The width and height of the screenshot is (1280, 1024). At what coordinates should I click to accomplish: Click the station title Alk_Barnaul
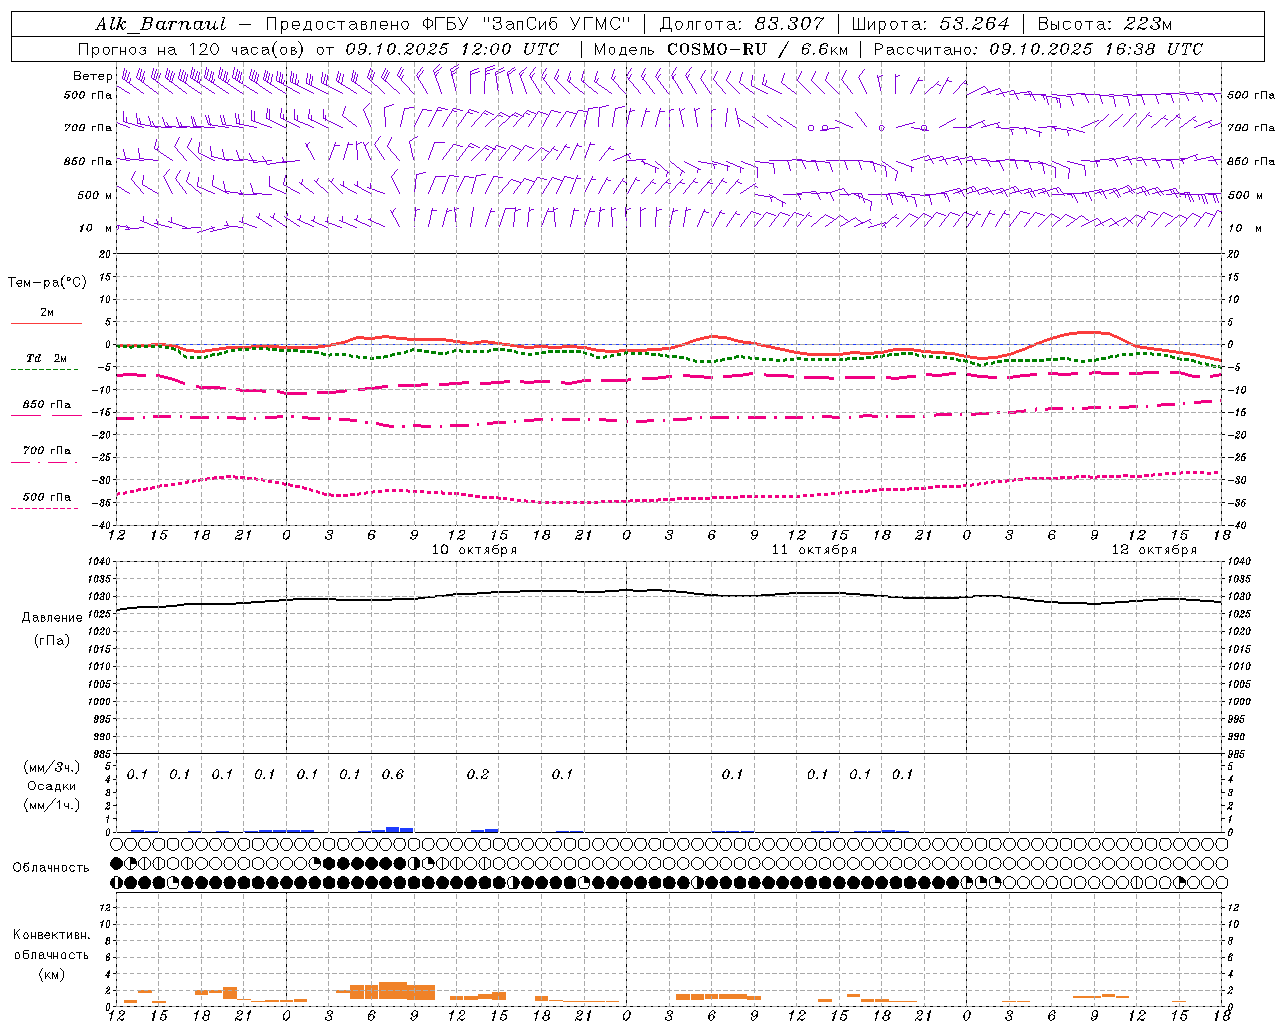[161, 24]
